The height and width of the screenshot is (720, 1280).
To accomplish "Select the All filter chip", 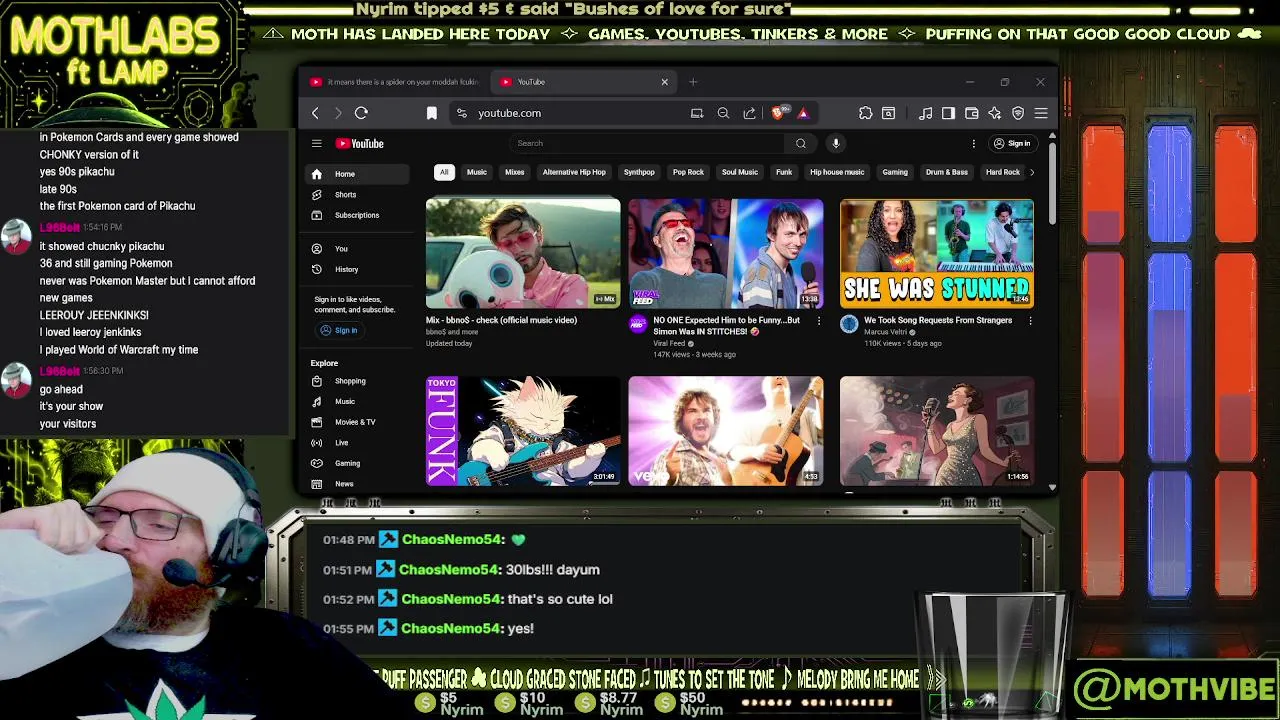I will 444,172.
